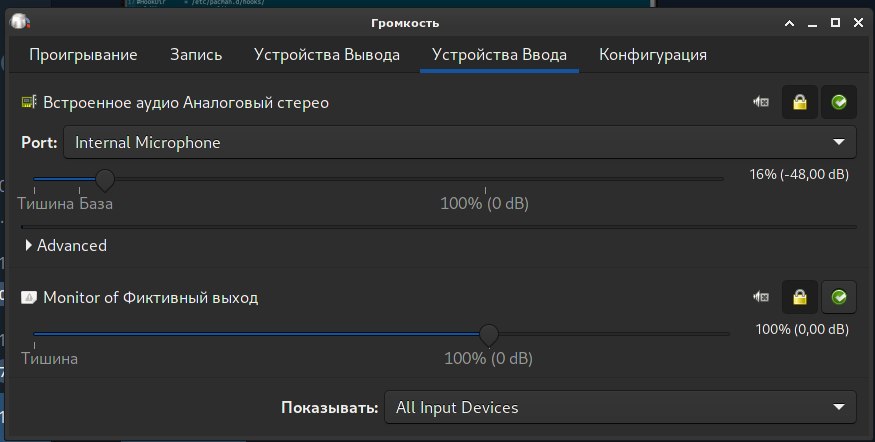The image size is (875, 442).
Task: Open the Устройства Вывода tab
Action: pyautogui.click(x=326, y=55)
